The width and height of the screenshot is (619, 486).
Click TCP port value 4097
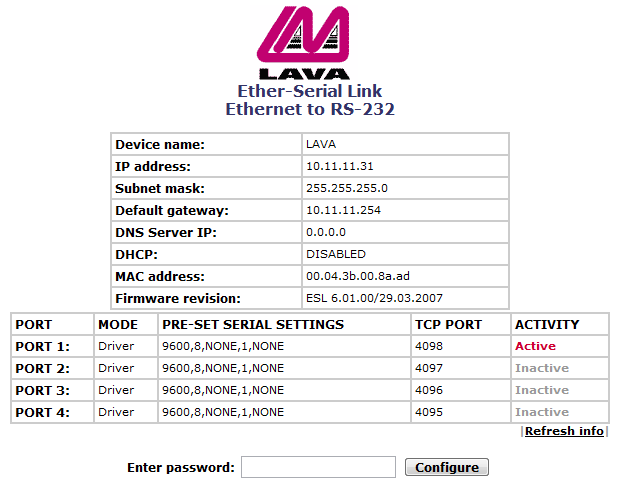429,368
